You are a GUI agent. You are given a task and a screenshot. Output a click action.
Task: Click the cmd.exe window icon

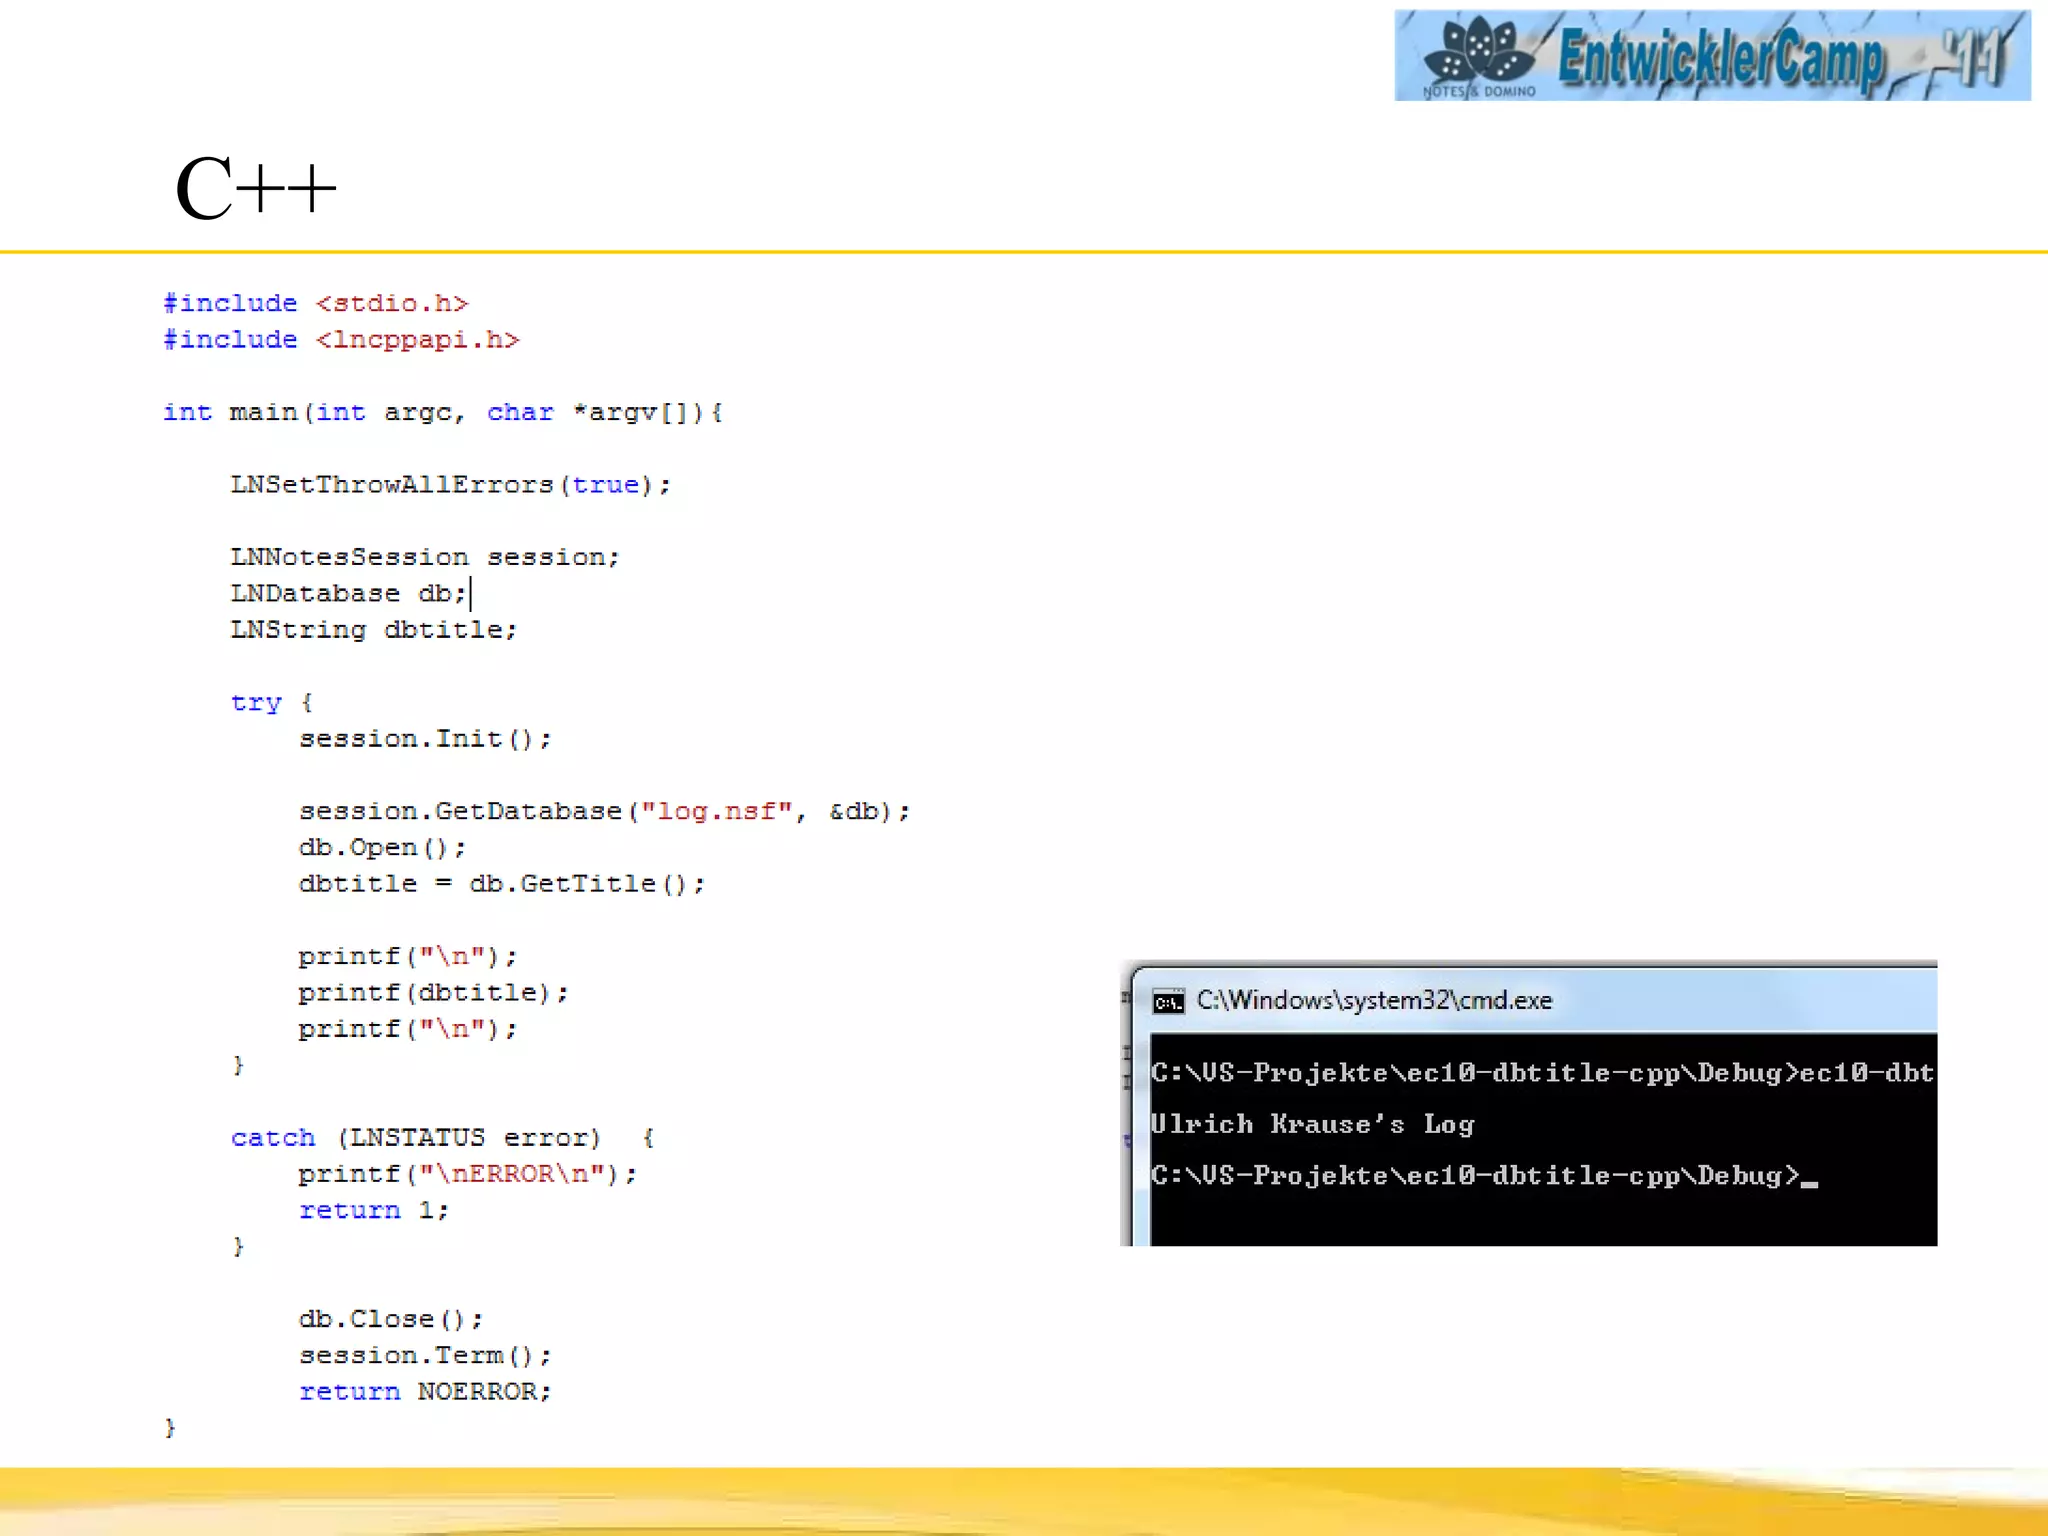coord(1167,1001)
